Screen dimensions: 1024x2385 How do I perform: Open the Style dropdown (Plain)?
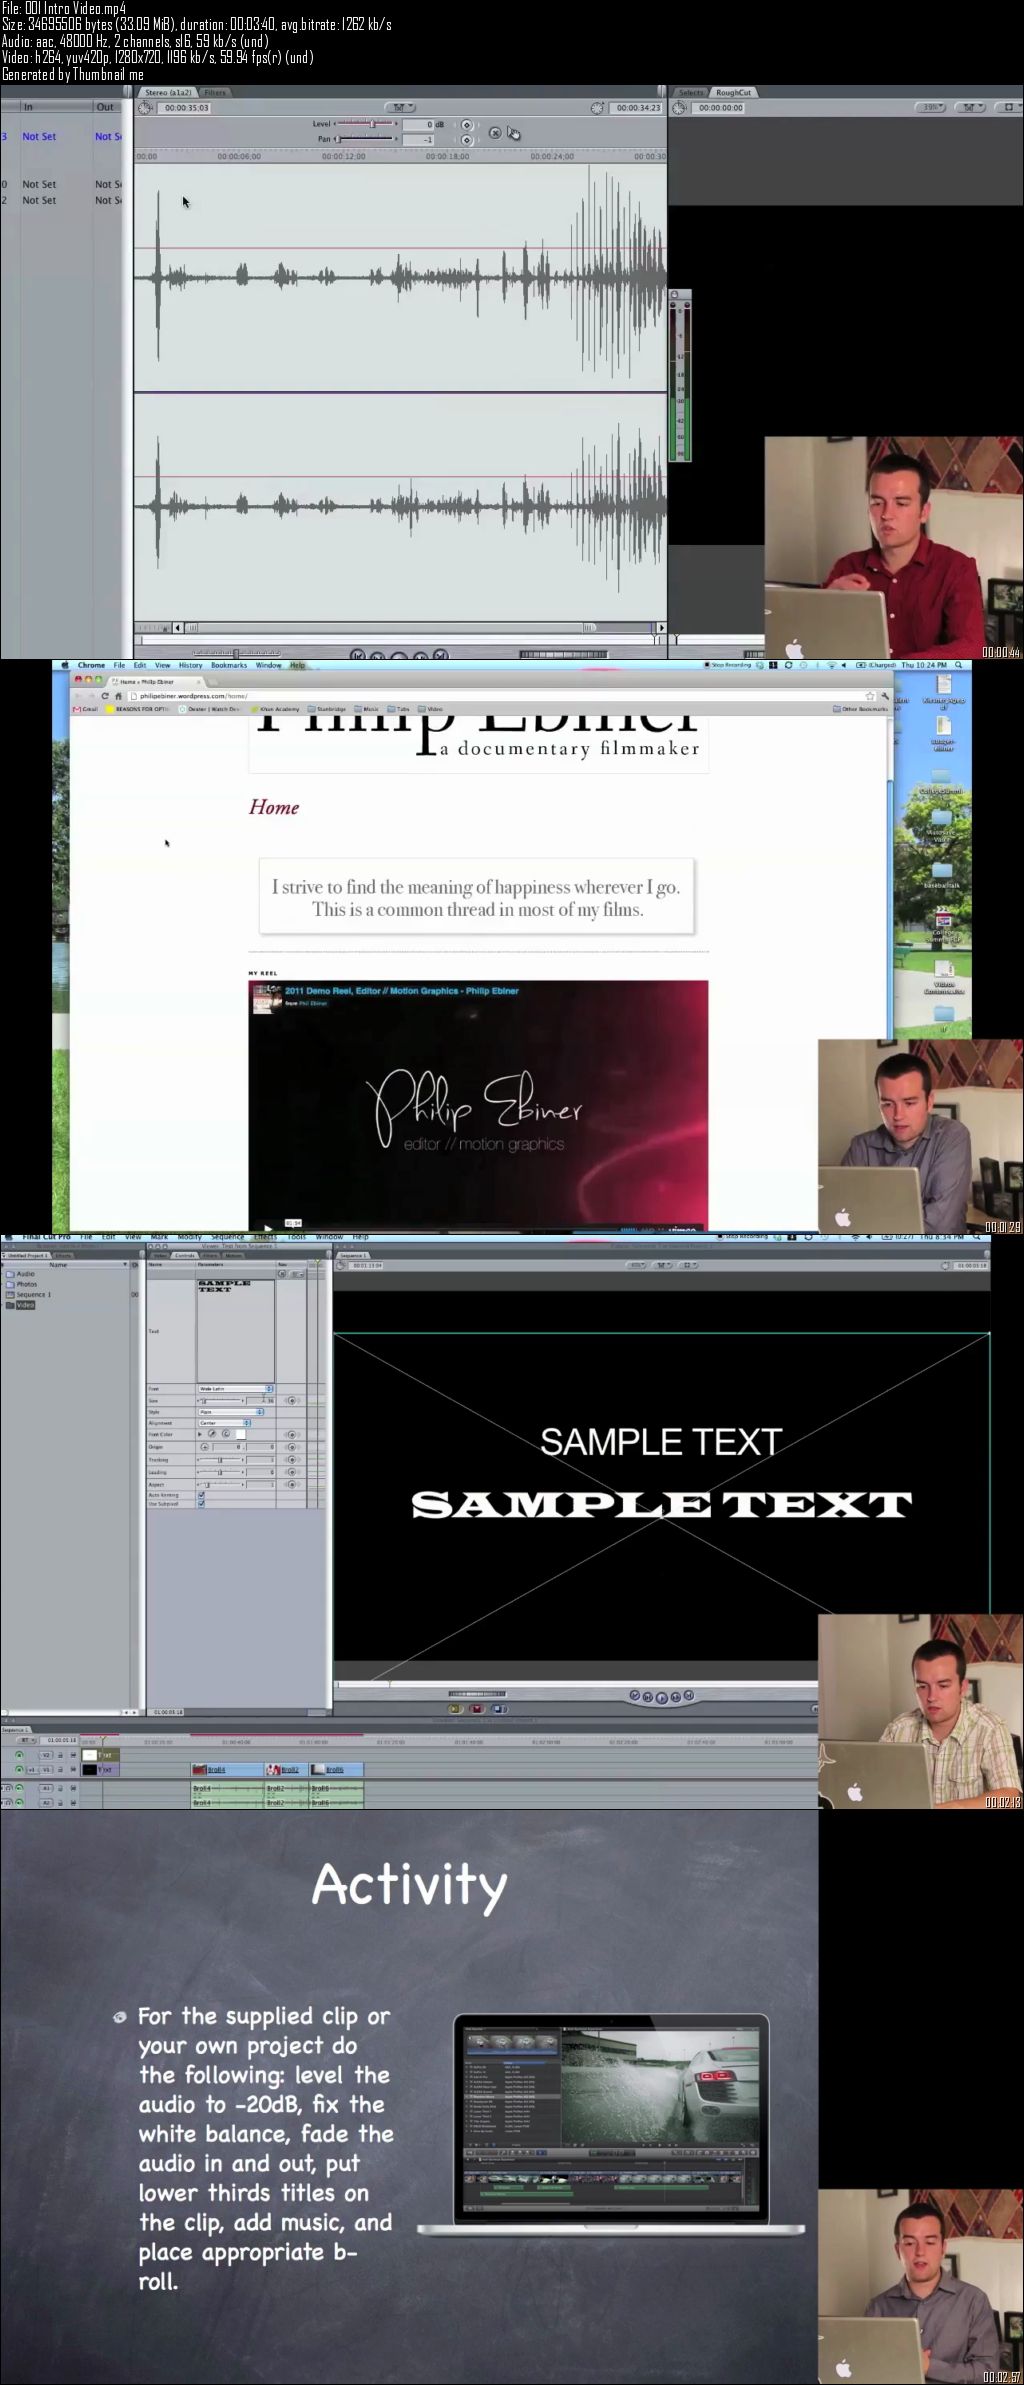pos(231,1412)
